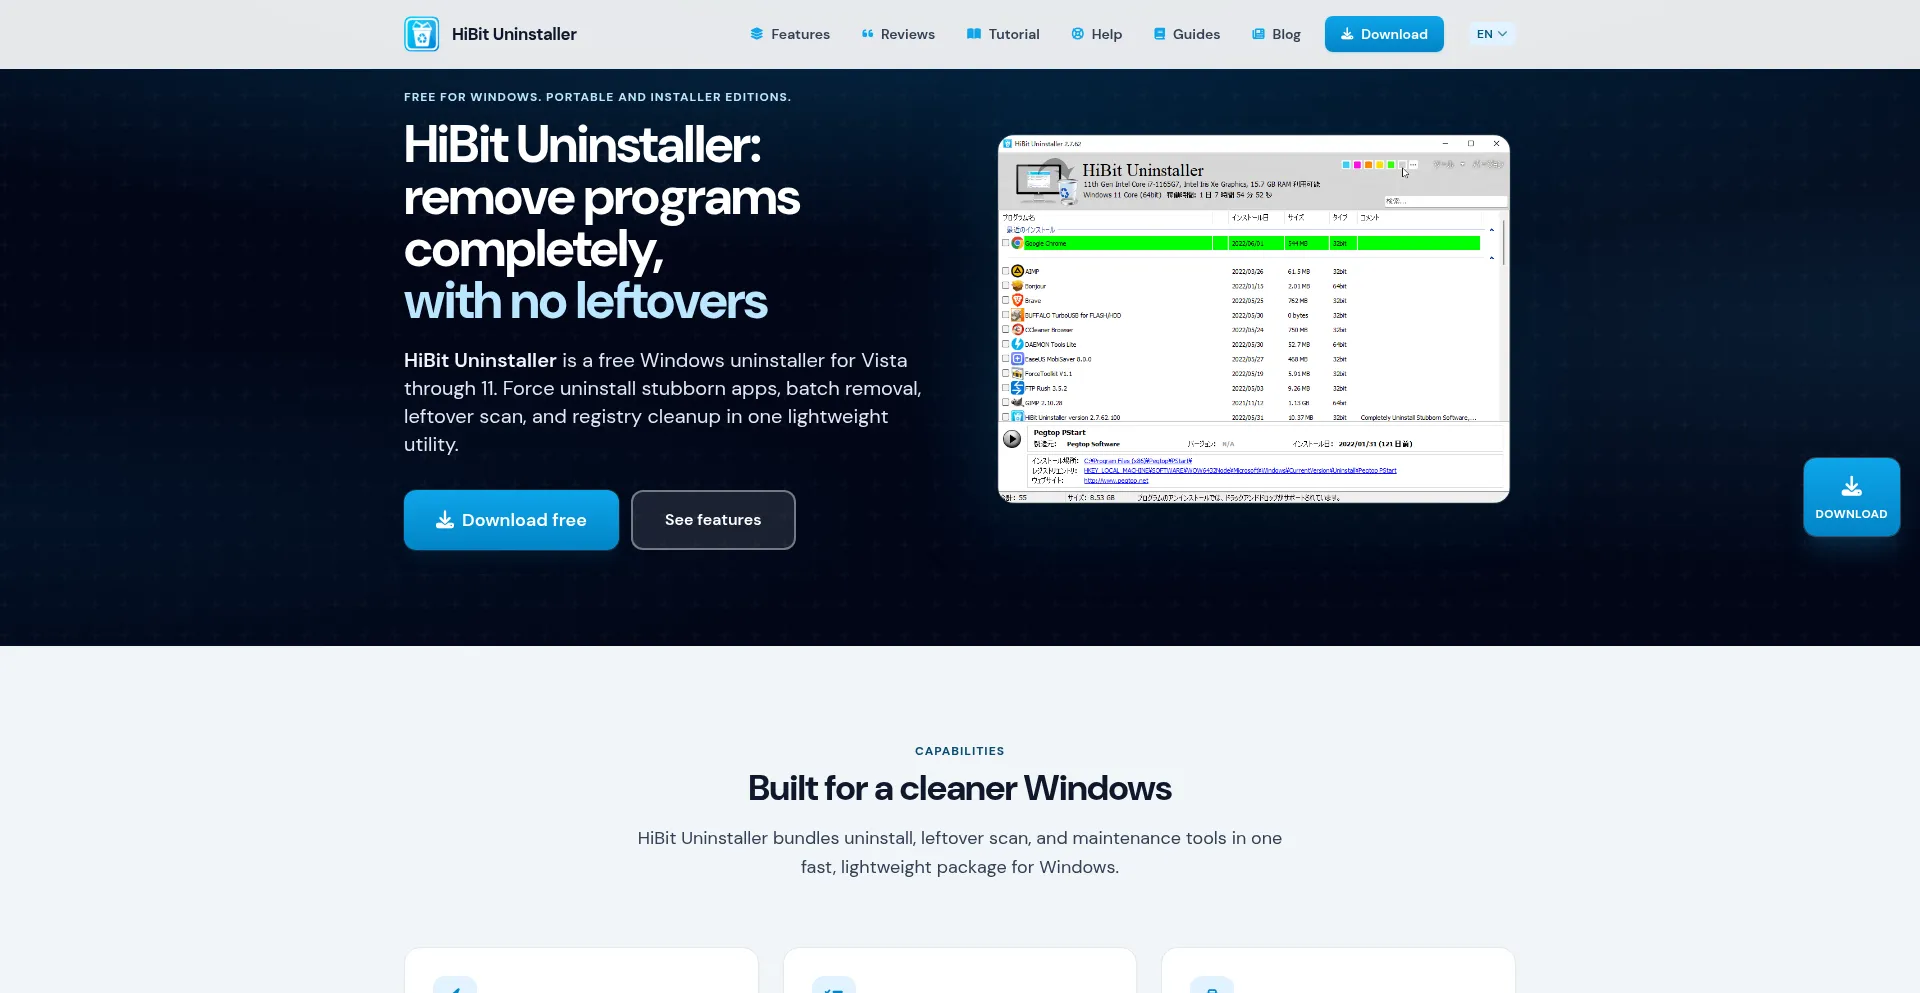Collapse the 最近のインストール group arrow
Image resolution: width=1920 pixels, height=993 pixels.
1491,230
